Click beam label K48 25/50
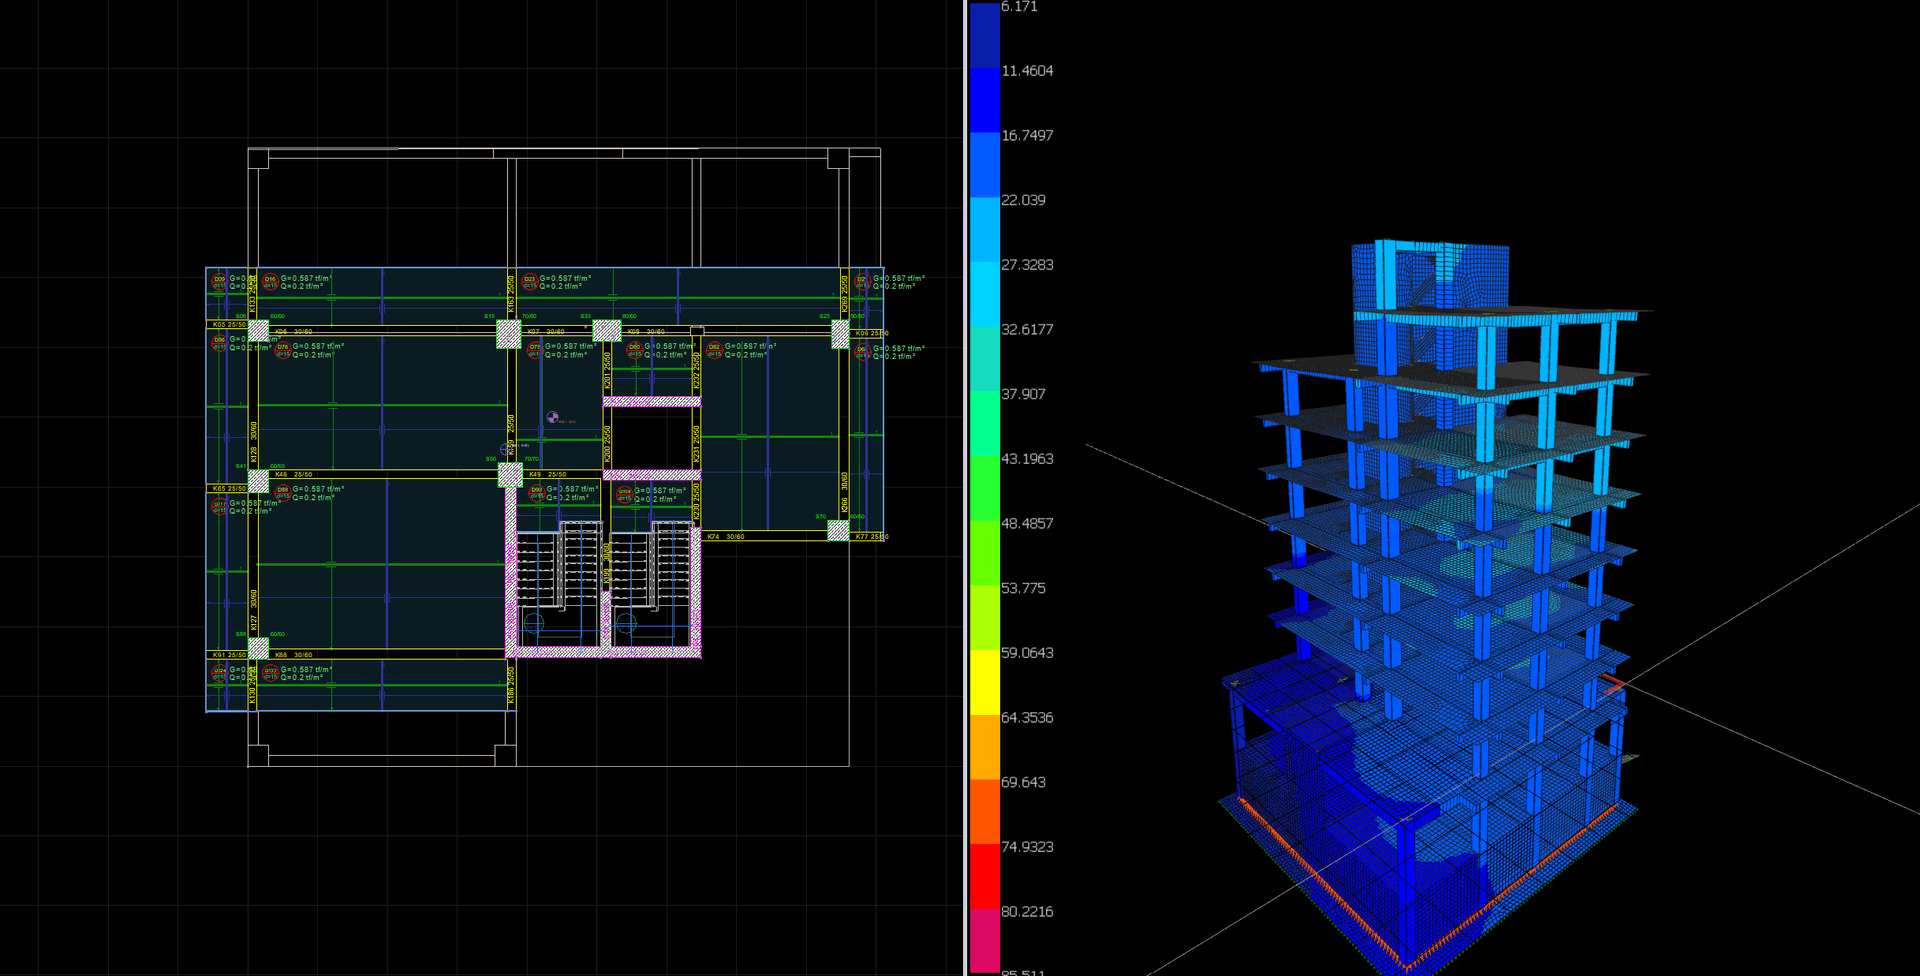Screen dimensions: 1920x976 pos(294,475)
